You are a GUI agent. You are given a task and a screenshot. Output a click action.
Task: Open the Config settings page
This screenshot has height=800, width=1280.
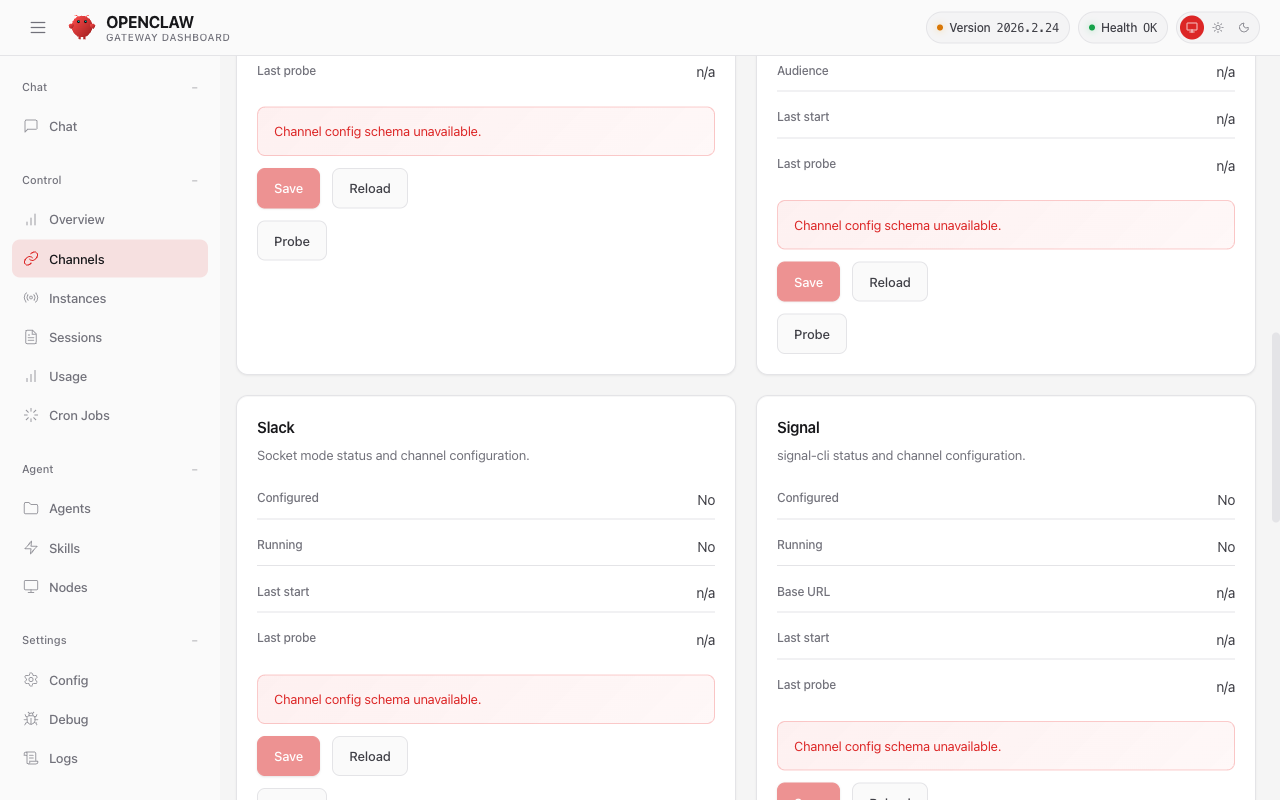tap(69, 680)
